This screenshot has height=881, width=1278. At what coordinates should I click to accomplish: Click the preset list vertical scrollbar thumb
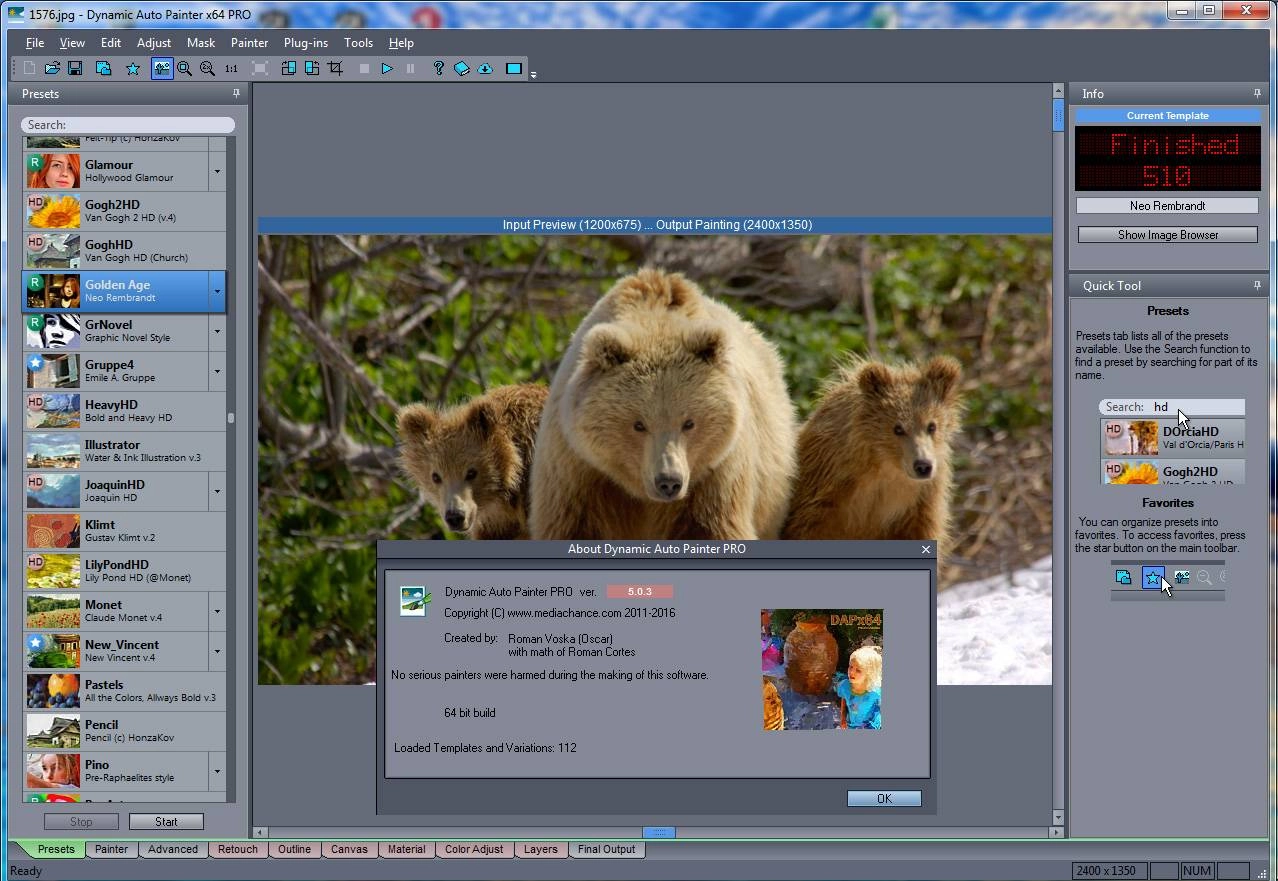(231, 418)
